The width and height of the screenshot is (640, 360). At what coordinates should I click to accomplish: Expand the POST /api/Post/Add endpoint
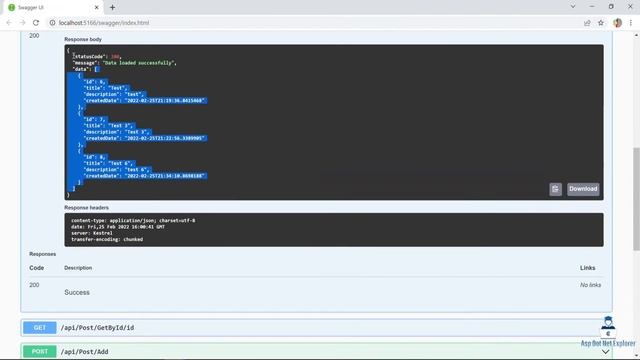pyautogui.click(x=316, y=351)
